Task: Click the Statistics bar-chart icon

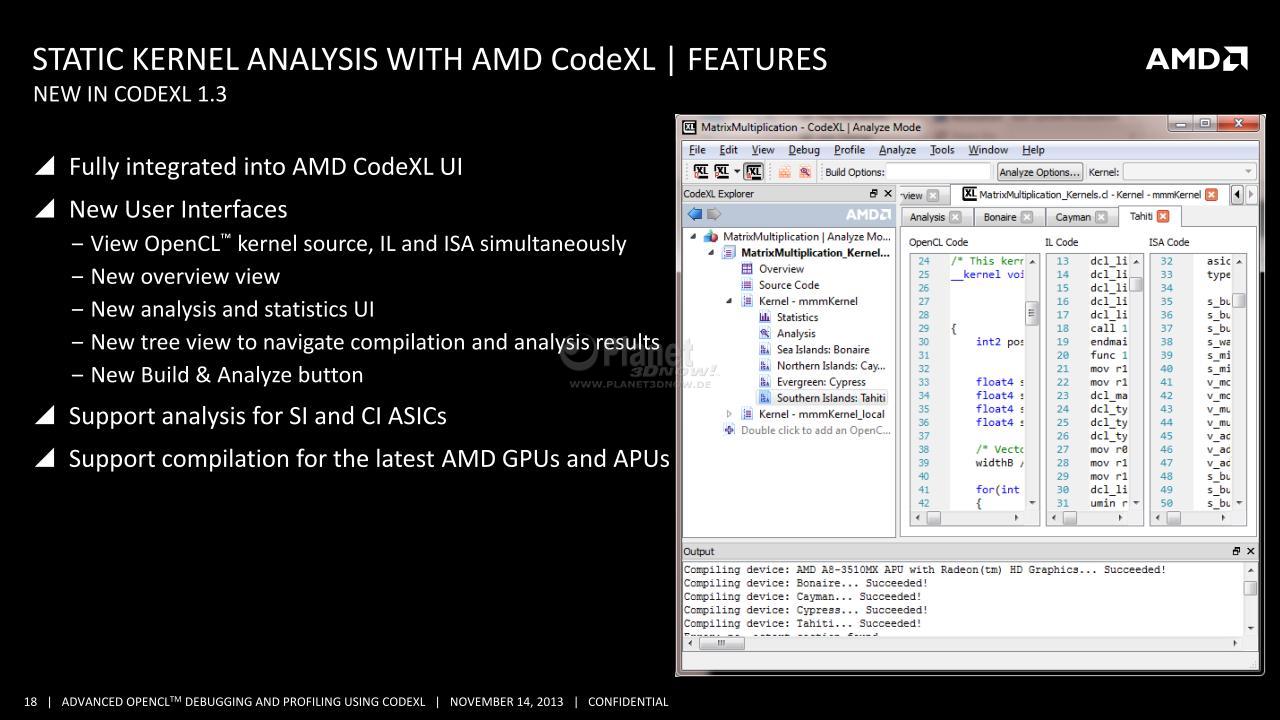Action: [x=765, y=317]
